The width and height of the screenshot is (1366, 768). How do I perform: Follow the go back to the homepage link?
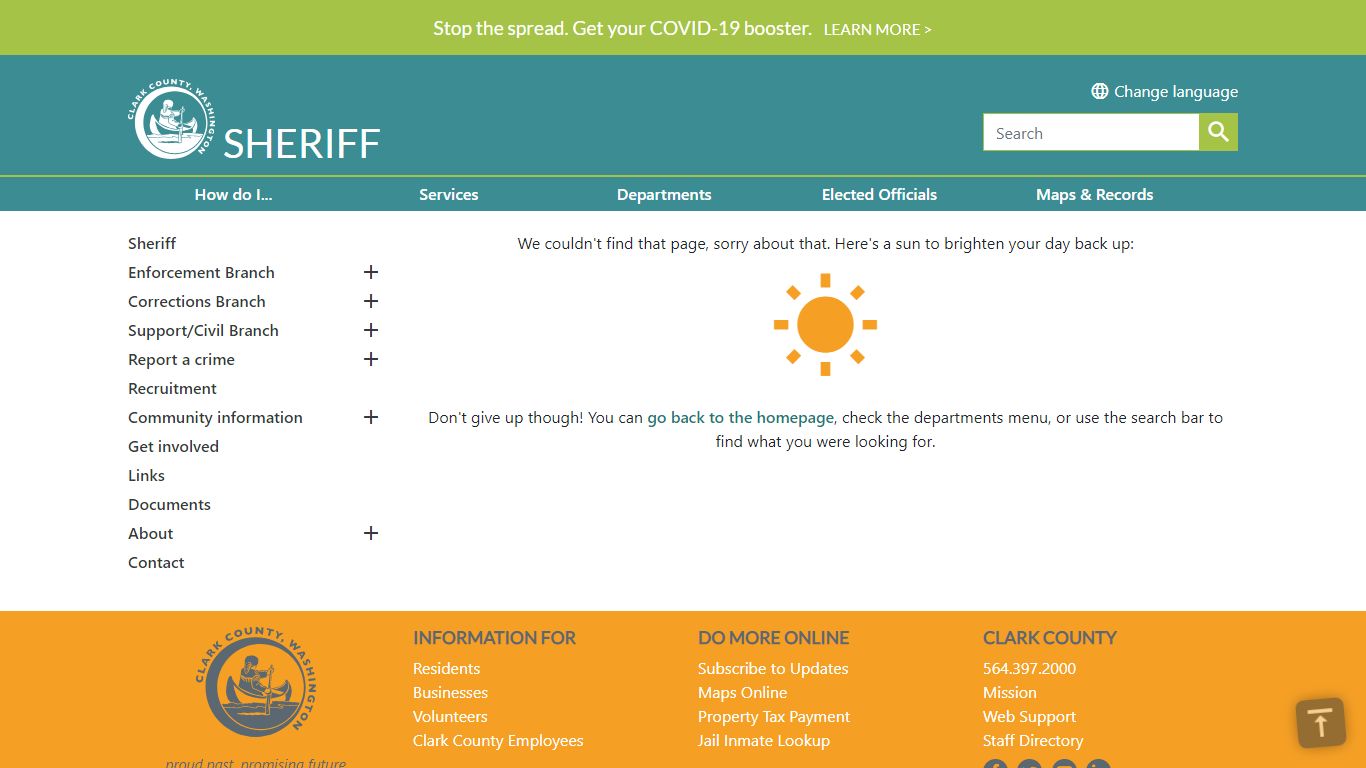pyautogui.click(x=740, y=417)
